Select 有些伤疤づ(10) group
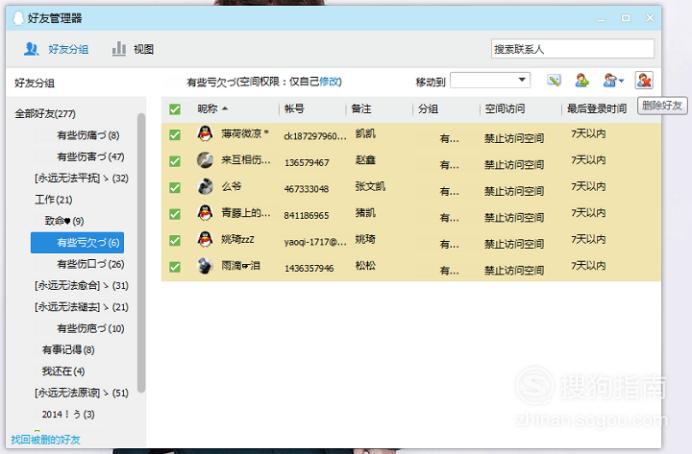Viewport: 692px width, 454px height. (90, 329)
